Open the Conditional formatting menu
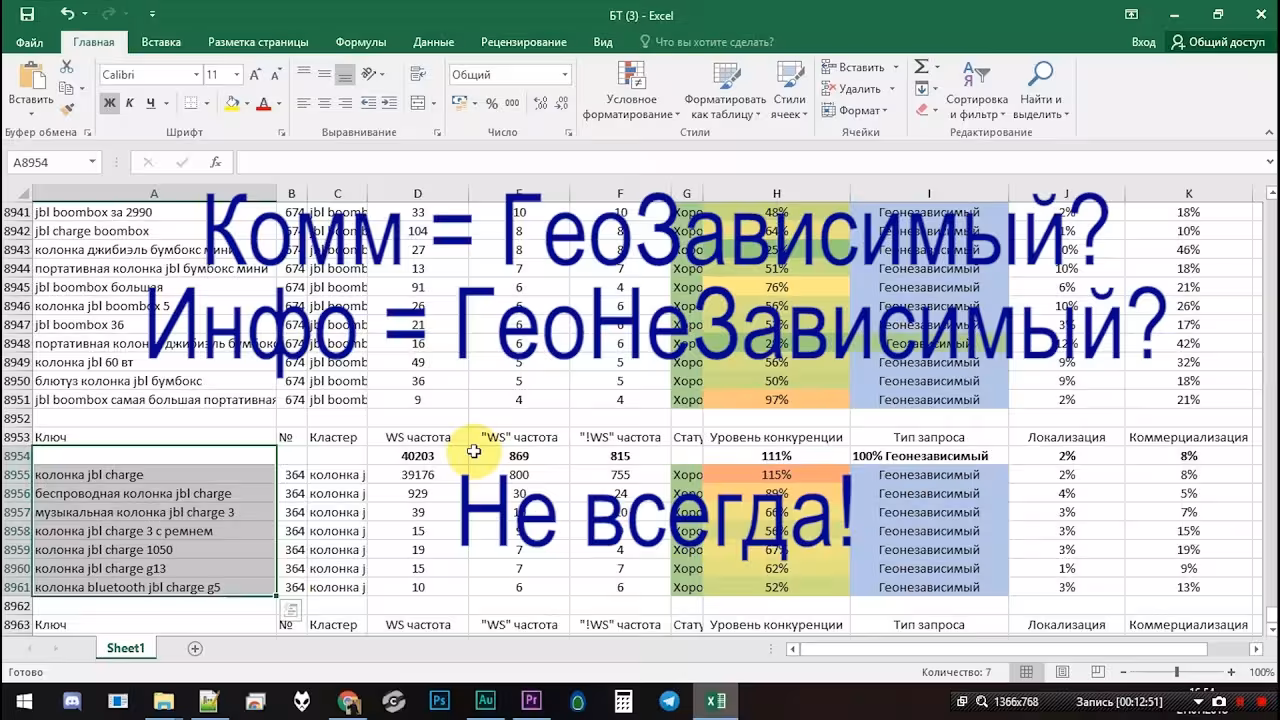1280x720 pixels. (x=630, y=95)
